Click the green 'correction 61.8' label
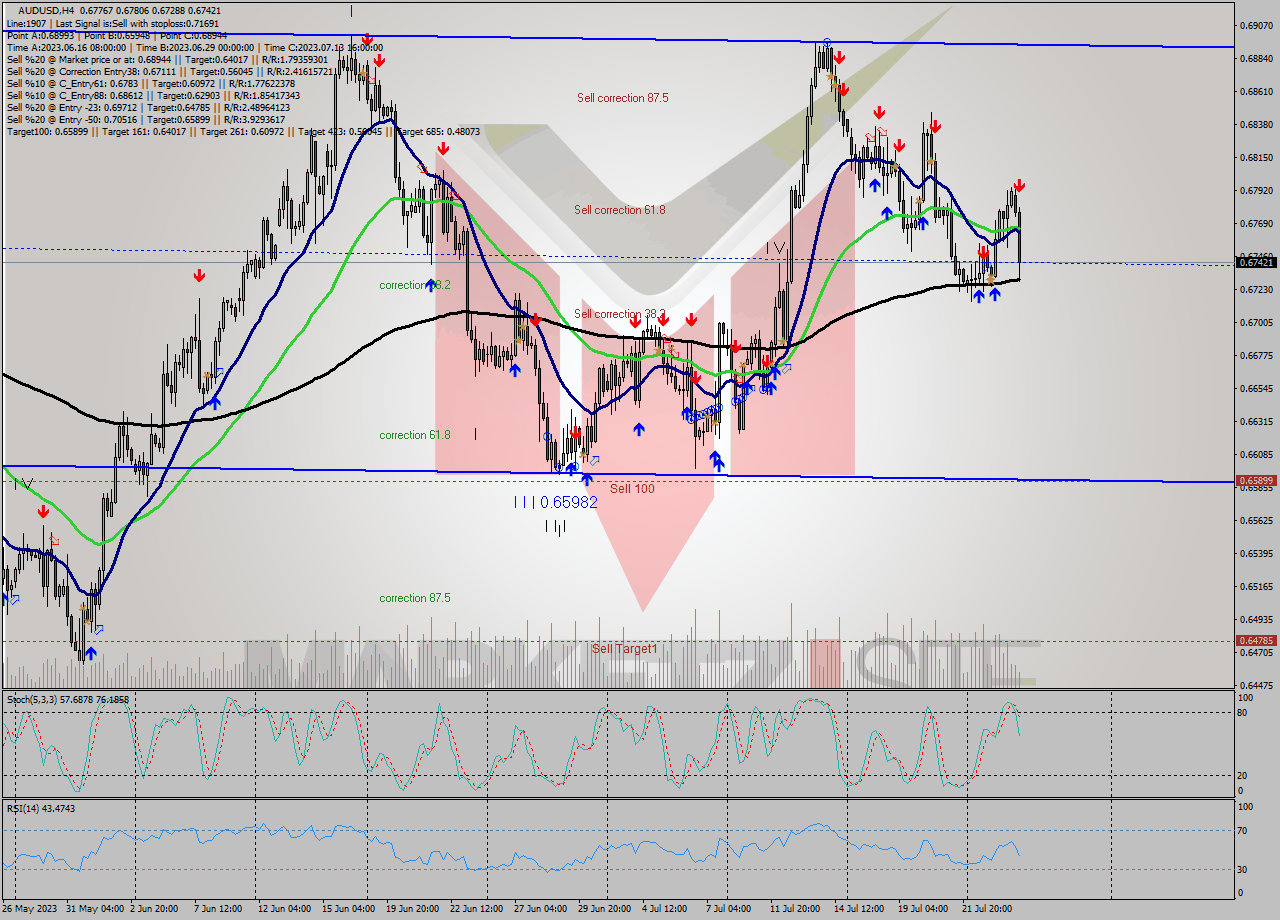Viewport: 1280px width, 920px height. (414, 435)
